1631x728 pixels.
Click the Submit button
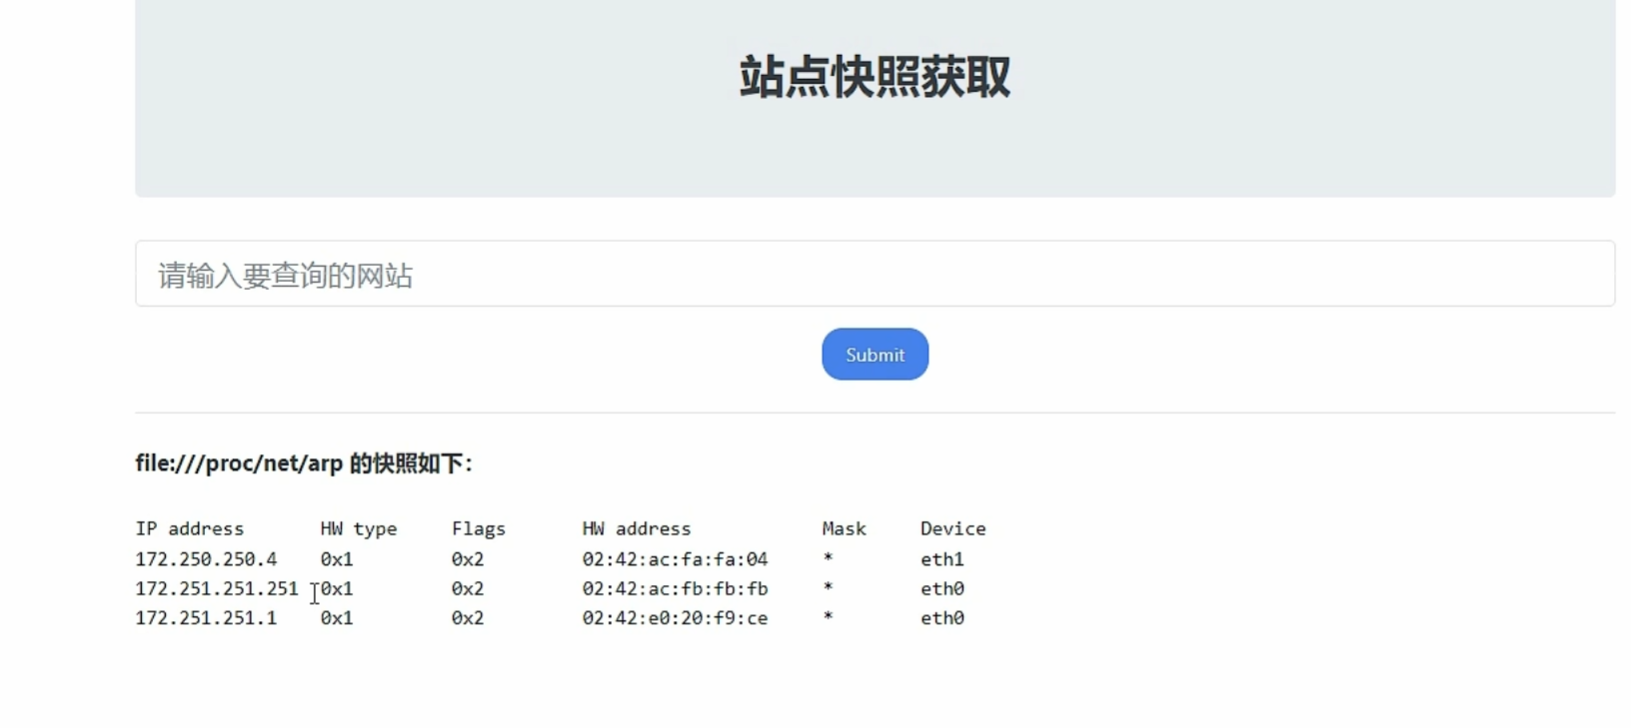(875, 354)
